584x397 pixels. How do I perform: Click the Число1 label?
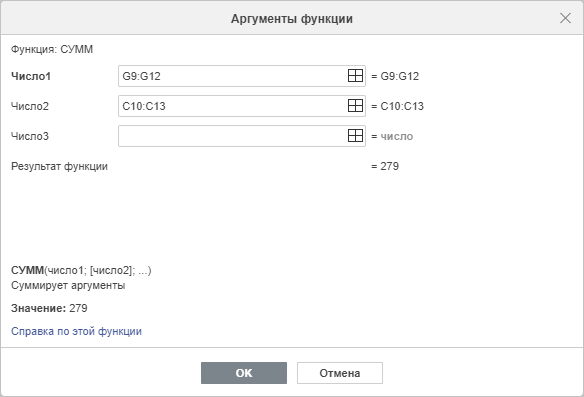[31, 76]
